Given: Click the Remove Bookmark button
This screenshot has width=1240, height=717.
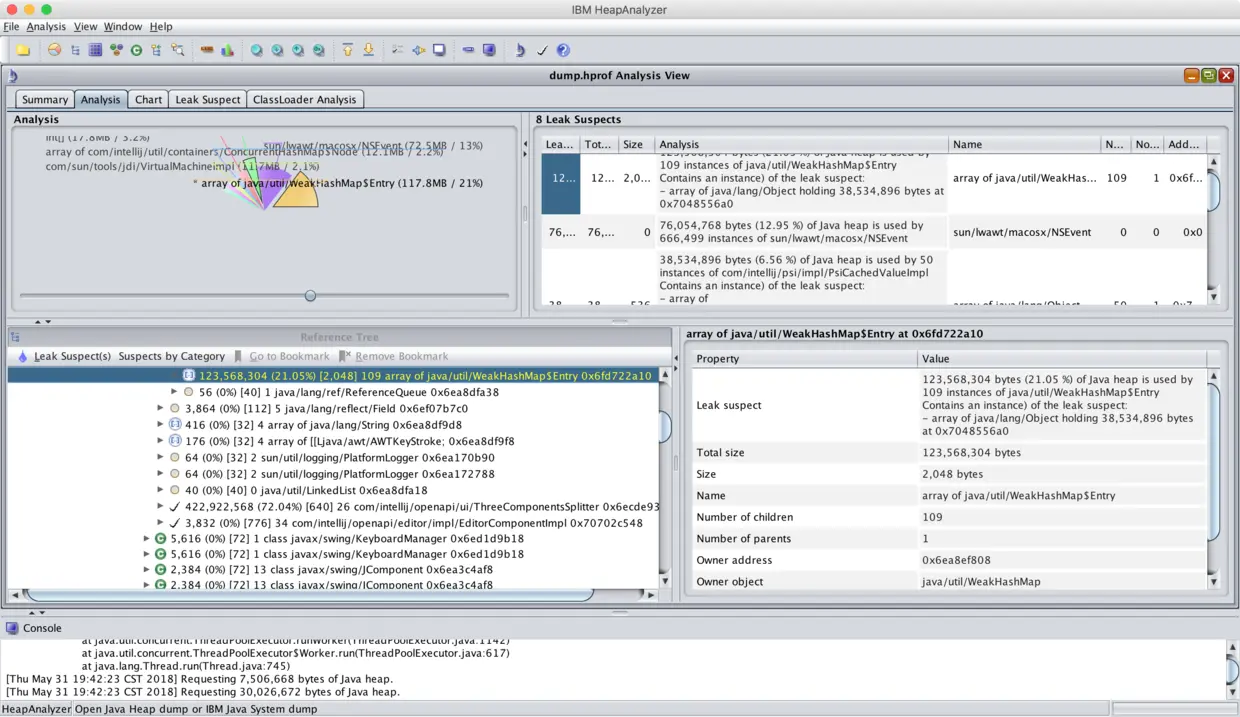Looking at the screenshot, I should click(x=393, y=356).
